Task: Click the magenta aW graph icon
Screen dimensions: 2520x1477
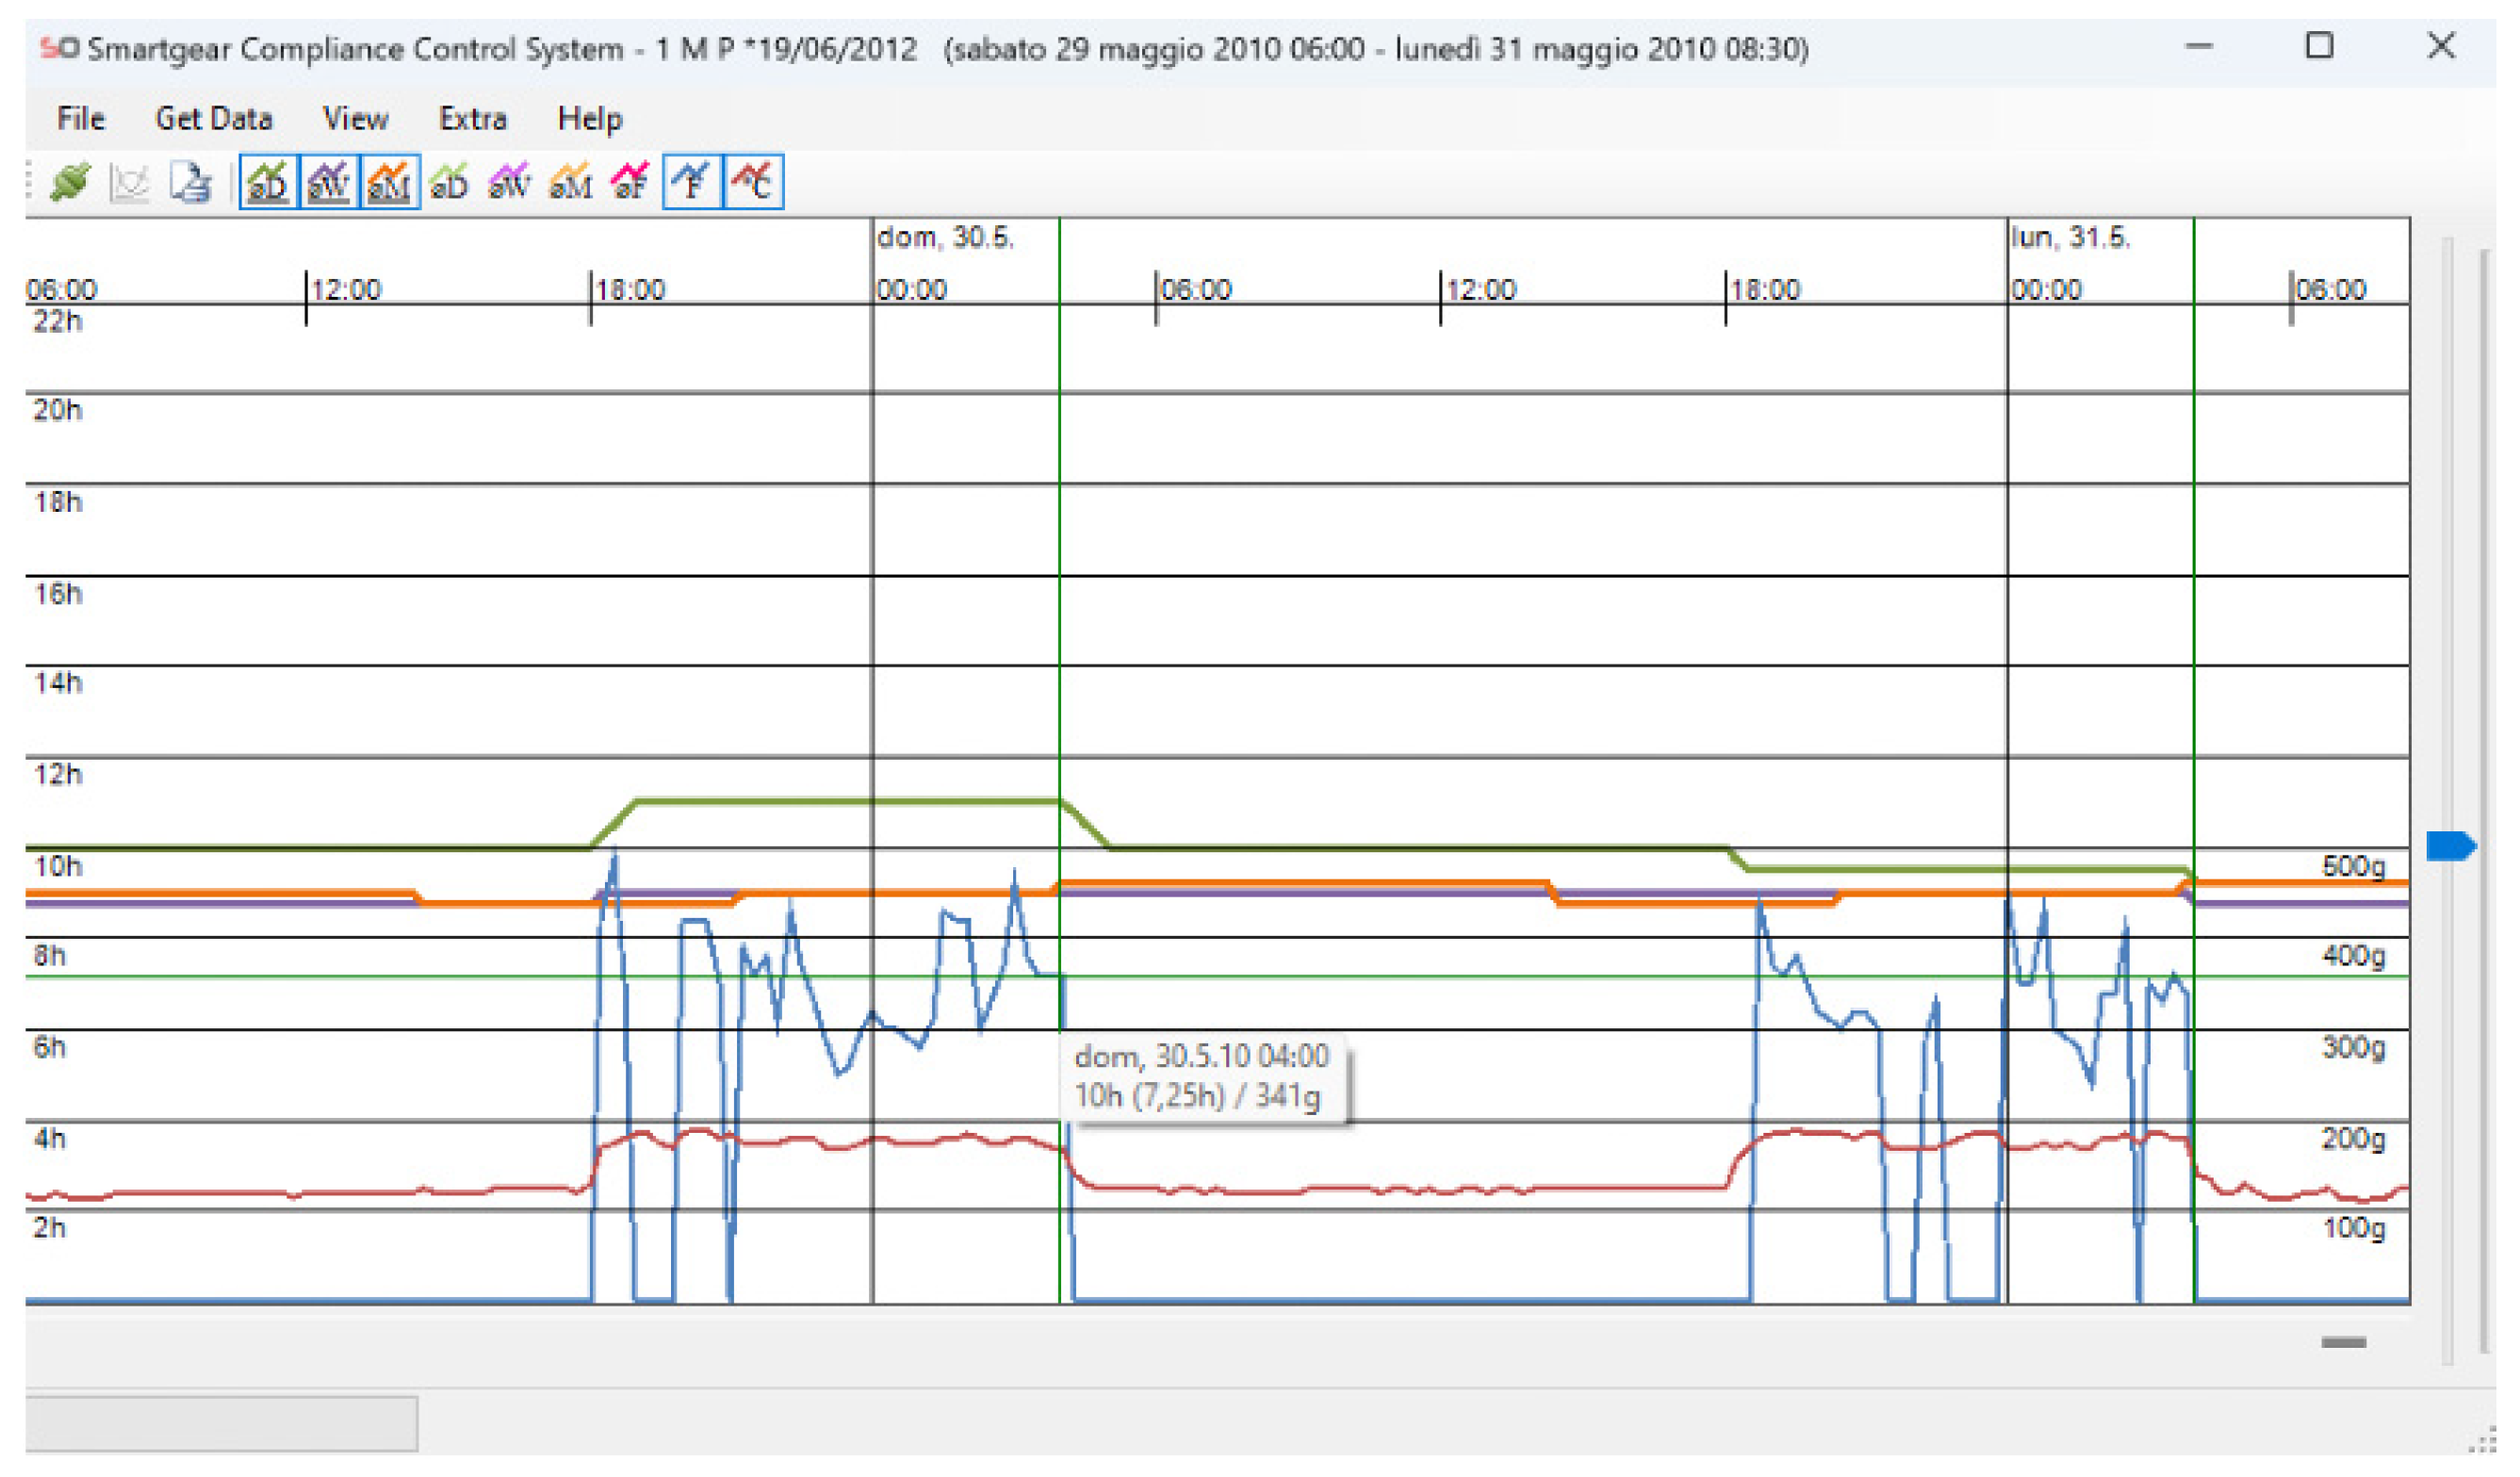Action: 509,183
